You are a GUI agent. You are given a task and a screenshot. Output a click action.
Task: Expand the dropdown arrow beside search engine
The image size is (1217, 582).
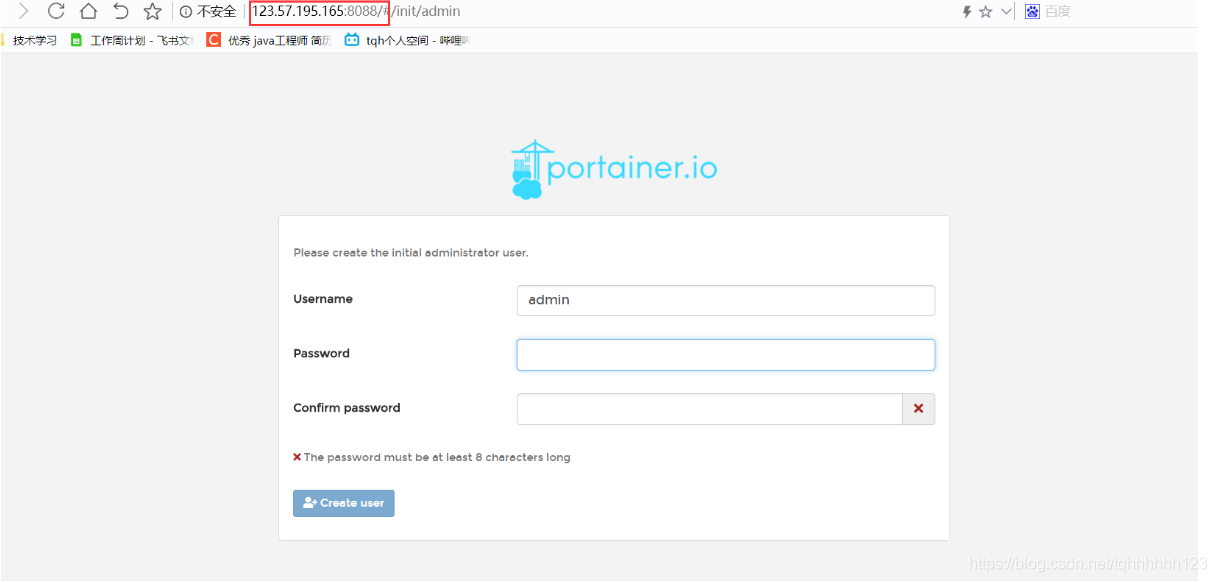point(1006,12)
